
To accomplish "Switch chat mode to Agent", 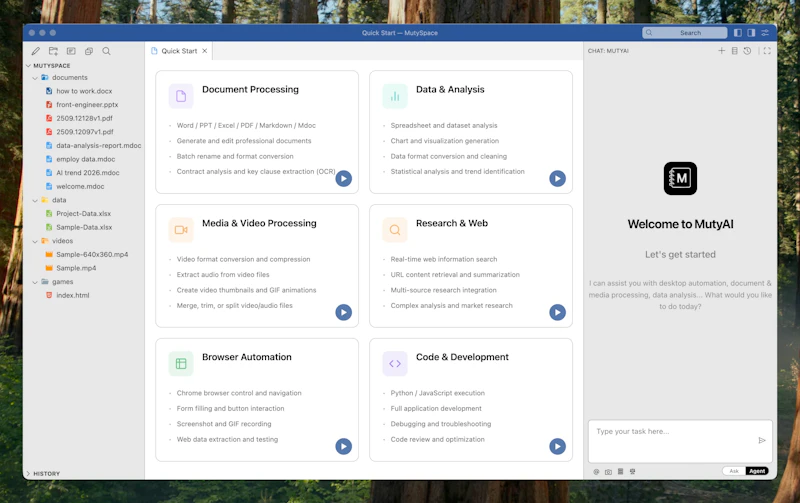I will 757,471.
